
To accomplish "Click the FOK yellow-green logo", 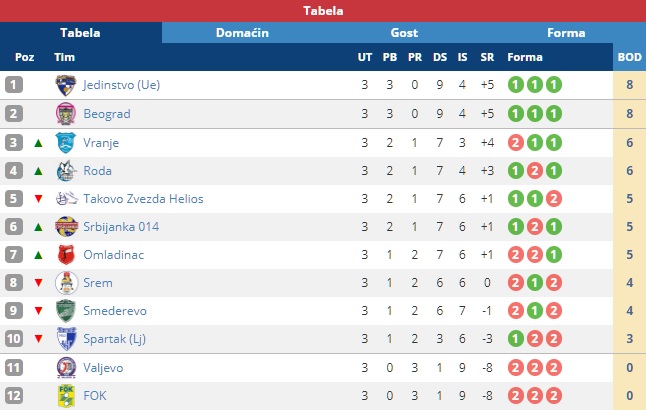I will click(x=66, y=396).
